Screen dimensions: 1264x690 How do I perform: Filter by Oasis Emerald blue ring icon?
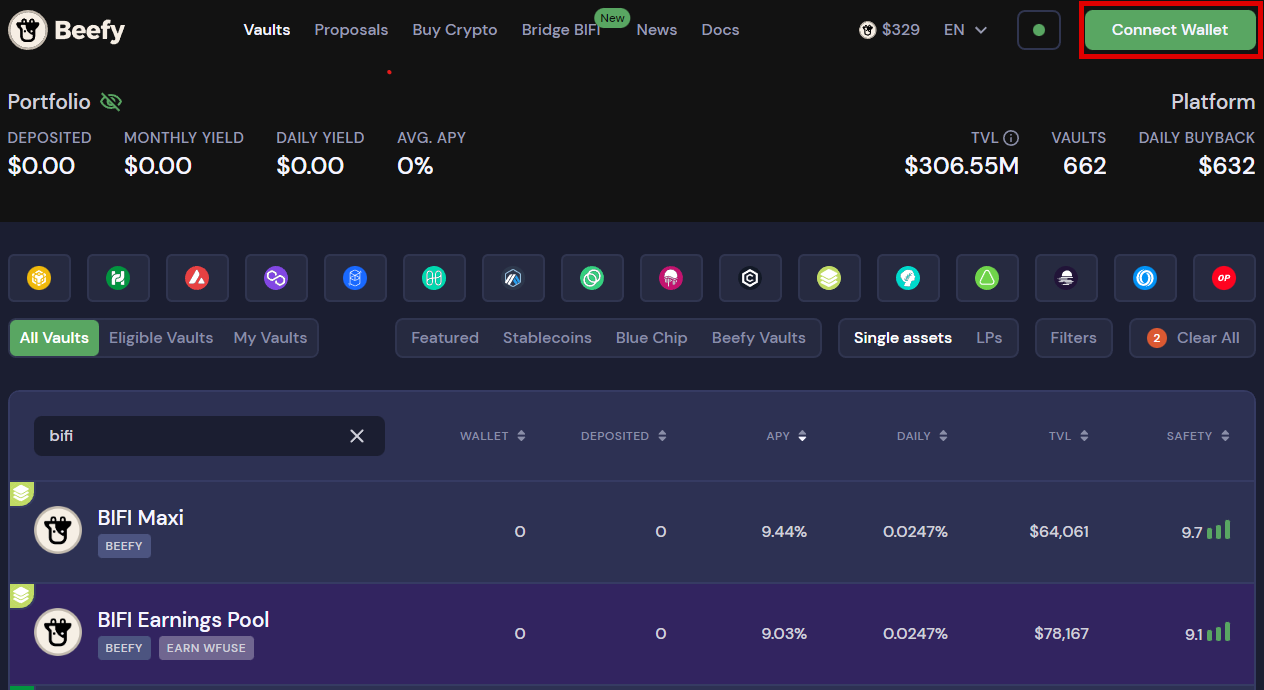(1145, 278)
